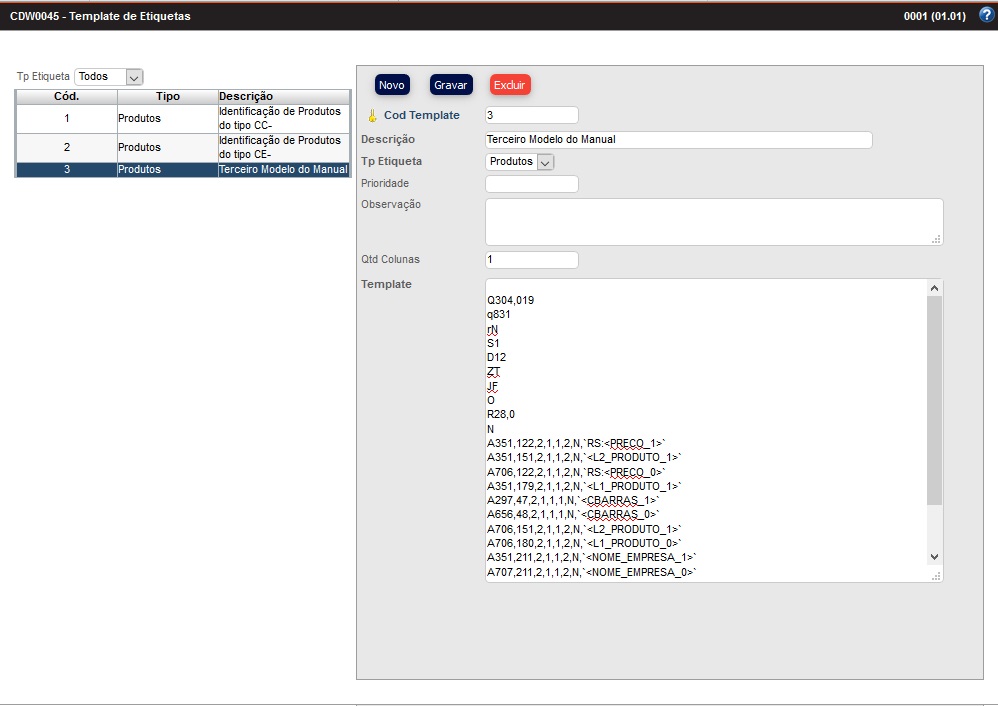Image resolution: width=998 pixels, height=706 pixels.
Task: Click the Descrição column header
Action: [284, 97]
